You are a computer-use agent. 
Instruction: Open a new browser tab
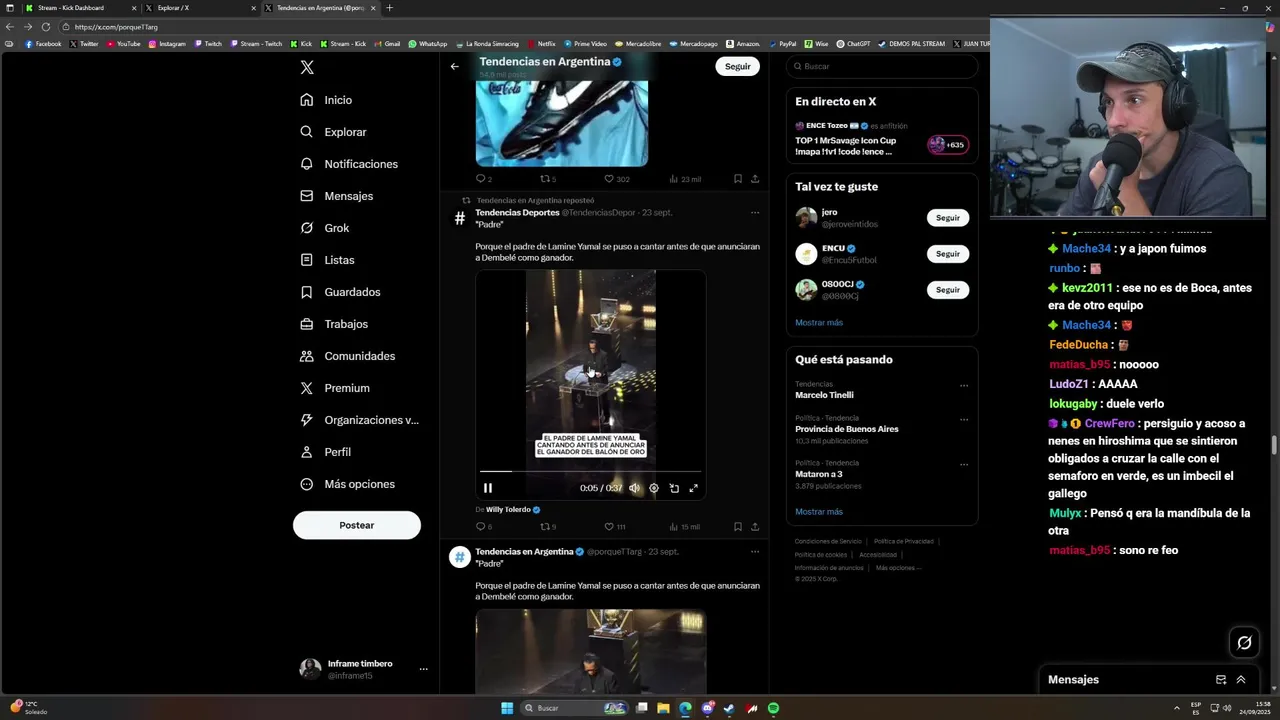tap(389, 8)
